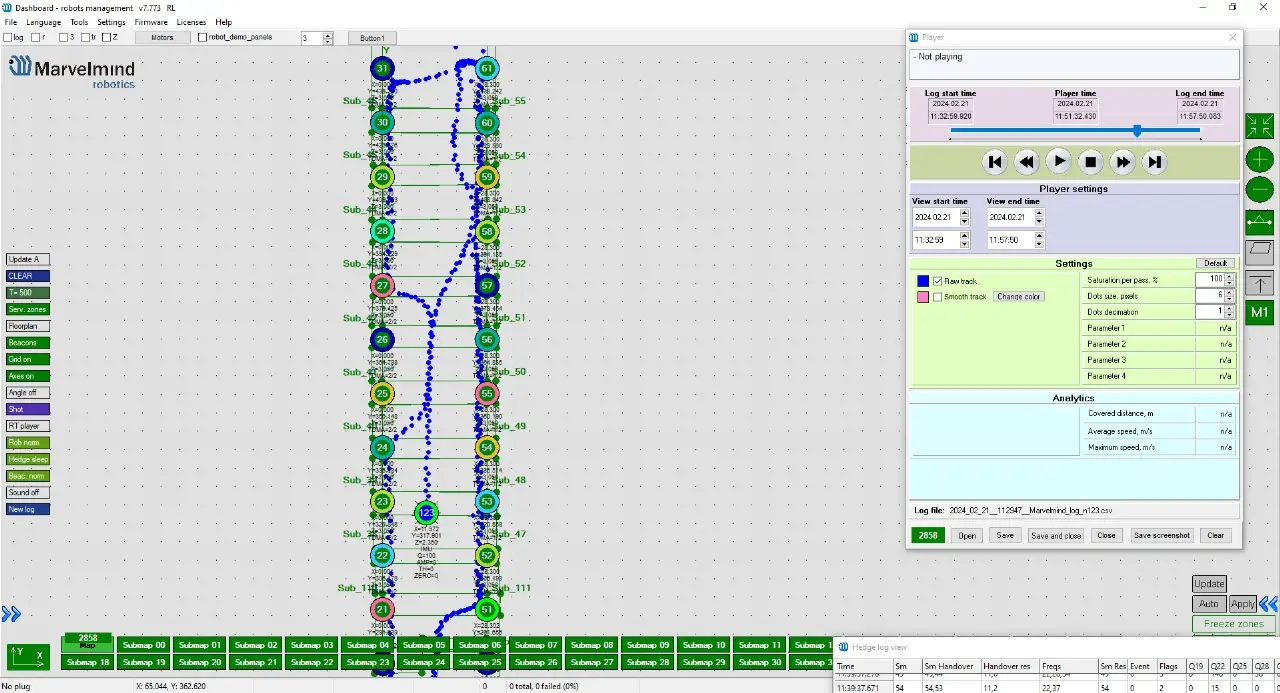
Task: Stop the log playback
Action: [x=1091, y=161]
